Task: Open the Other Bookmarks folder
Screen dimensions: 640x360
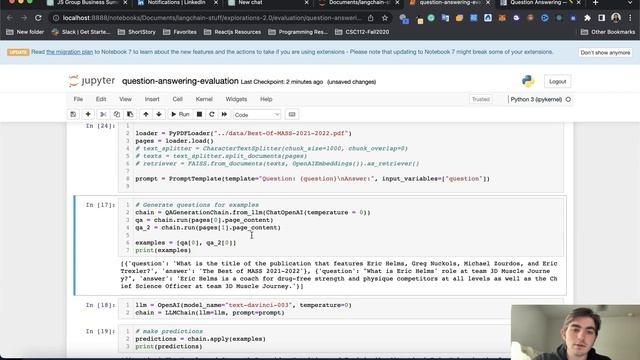Action: pyautogui.click(x=608, y=32)
